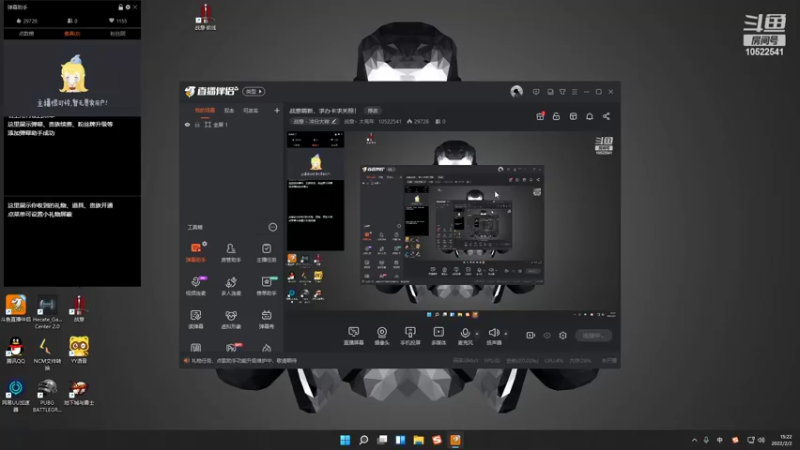Click the 修改 button beside stream title
This screenshot has width=800, height=450.
click(373, 110)
